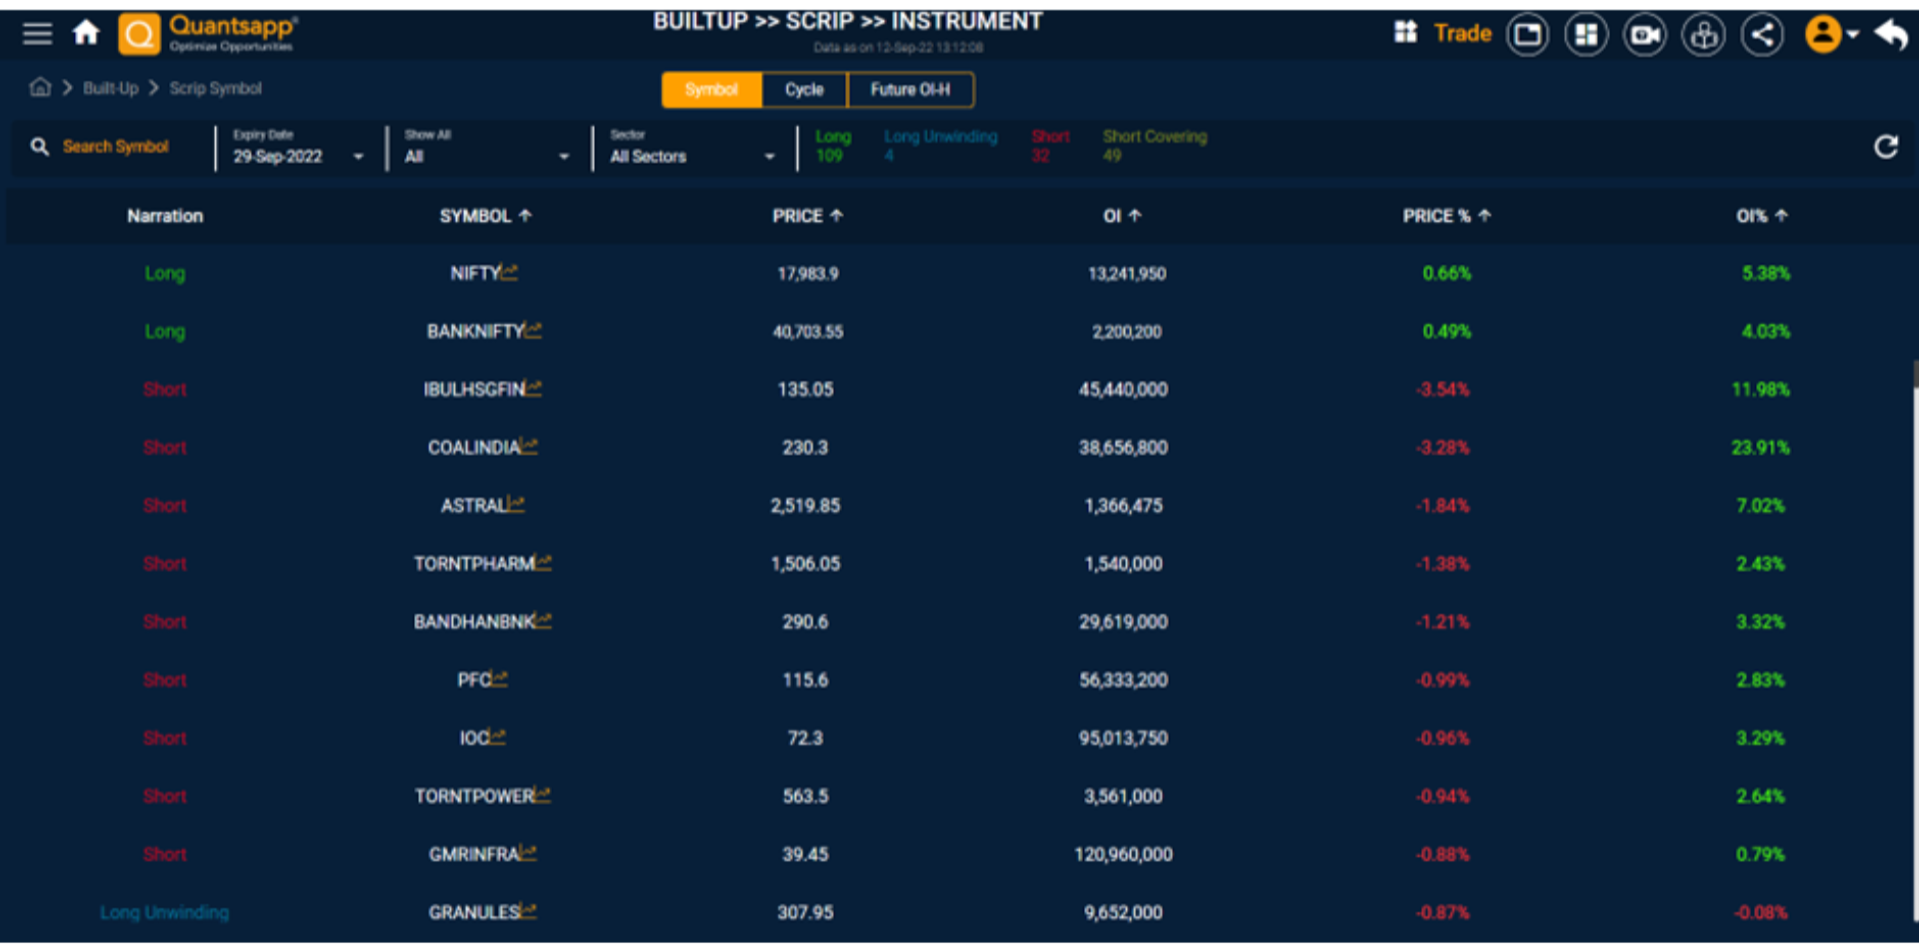The width and height of the screenshot is (1920, 952).
Task: Switch to the Future OI-H tab
Action: pyautogui.click(x=910, y=89)
